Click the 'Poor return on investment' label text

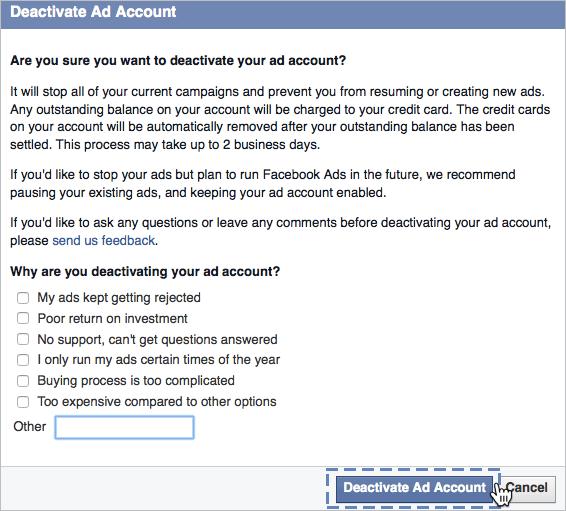[x=113, y=319]
